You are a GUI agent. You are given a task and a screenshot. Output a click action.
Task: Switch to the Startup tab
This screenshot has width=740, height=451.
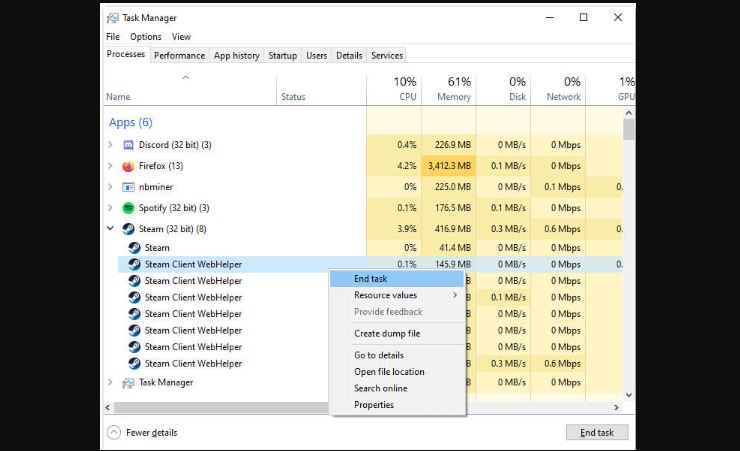click(283, 56)
